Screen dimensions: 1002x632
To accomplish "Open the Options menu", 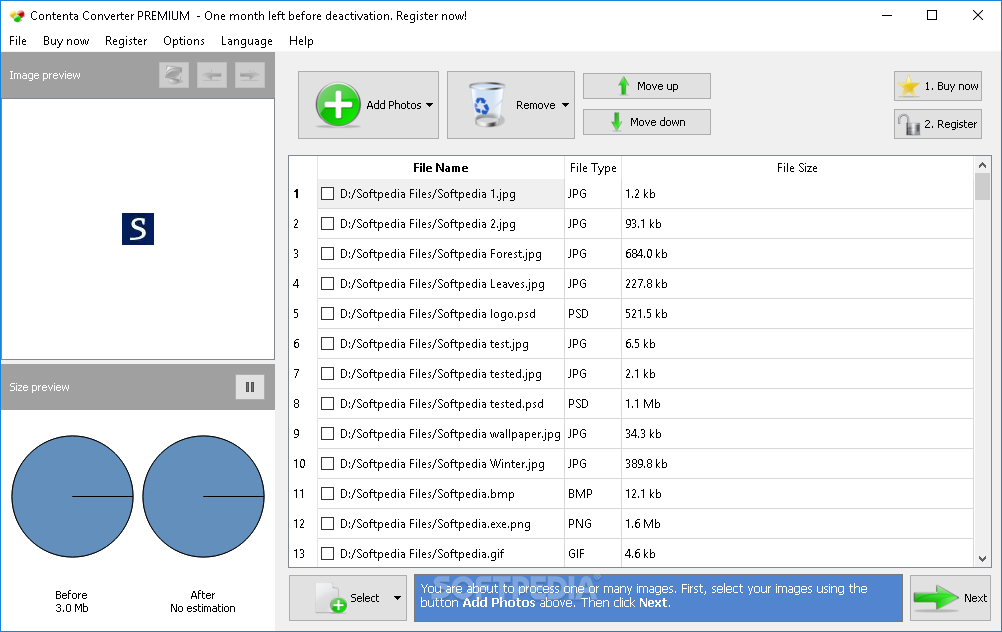I will (x=184, y=41).
